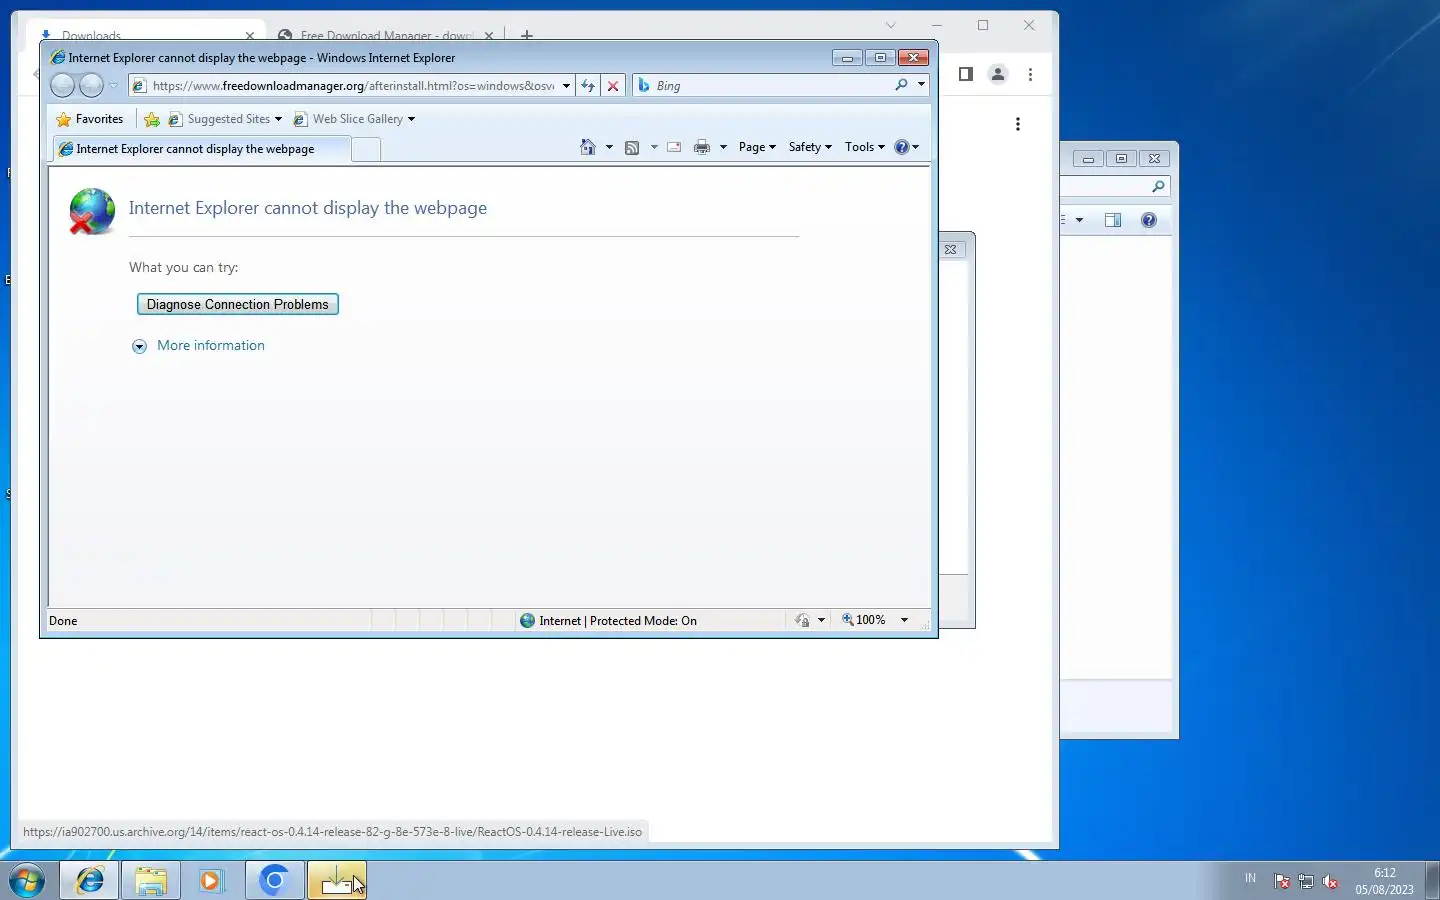Screen dimensions: 1440x900
Task: Click Internet Explorer taskbar icon
Action: point(90,880)
